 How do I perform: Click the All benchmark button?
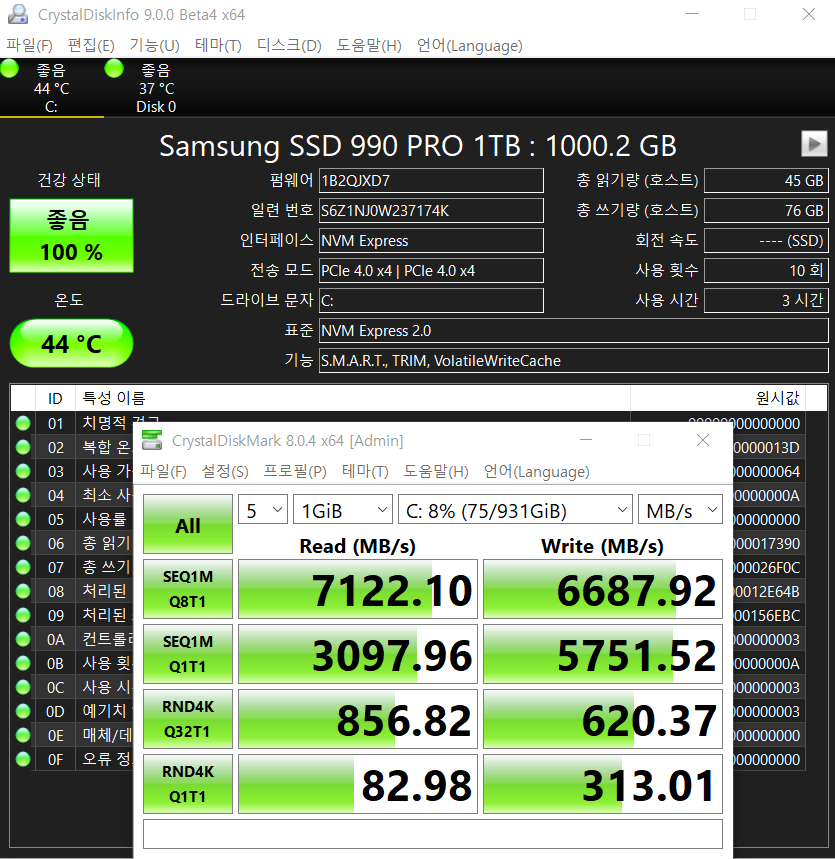188,524
